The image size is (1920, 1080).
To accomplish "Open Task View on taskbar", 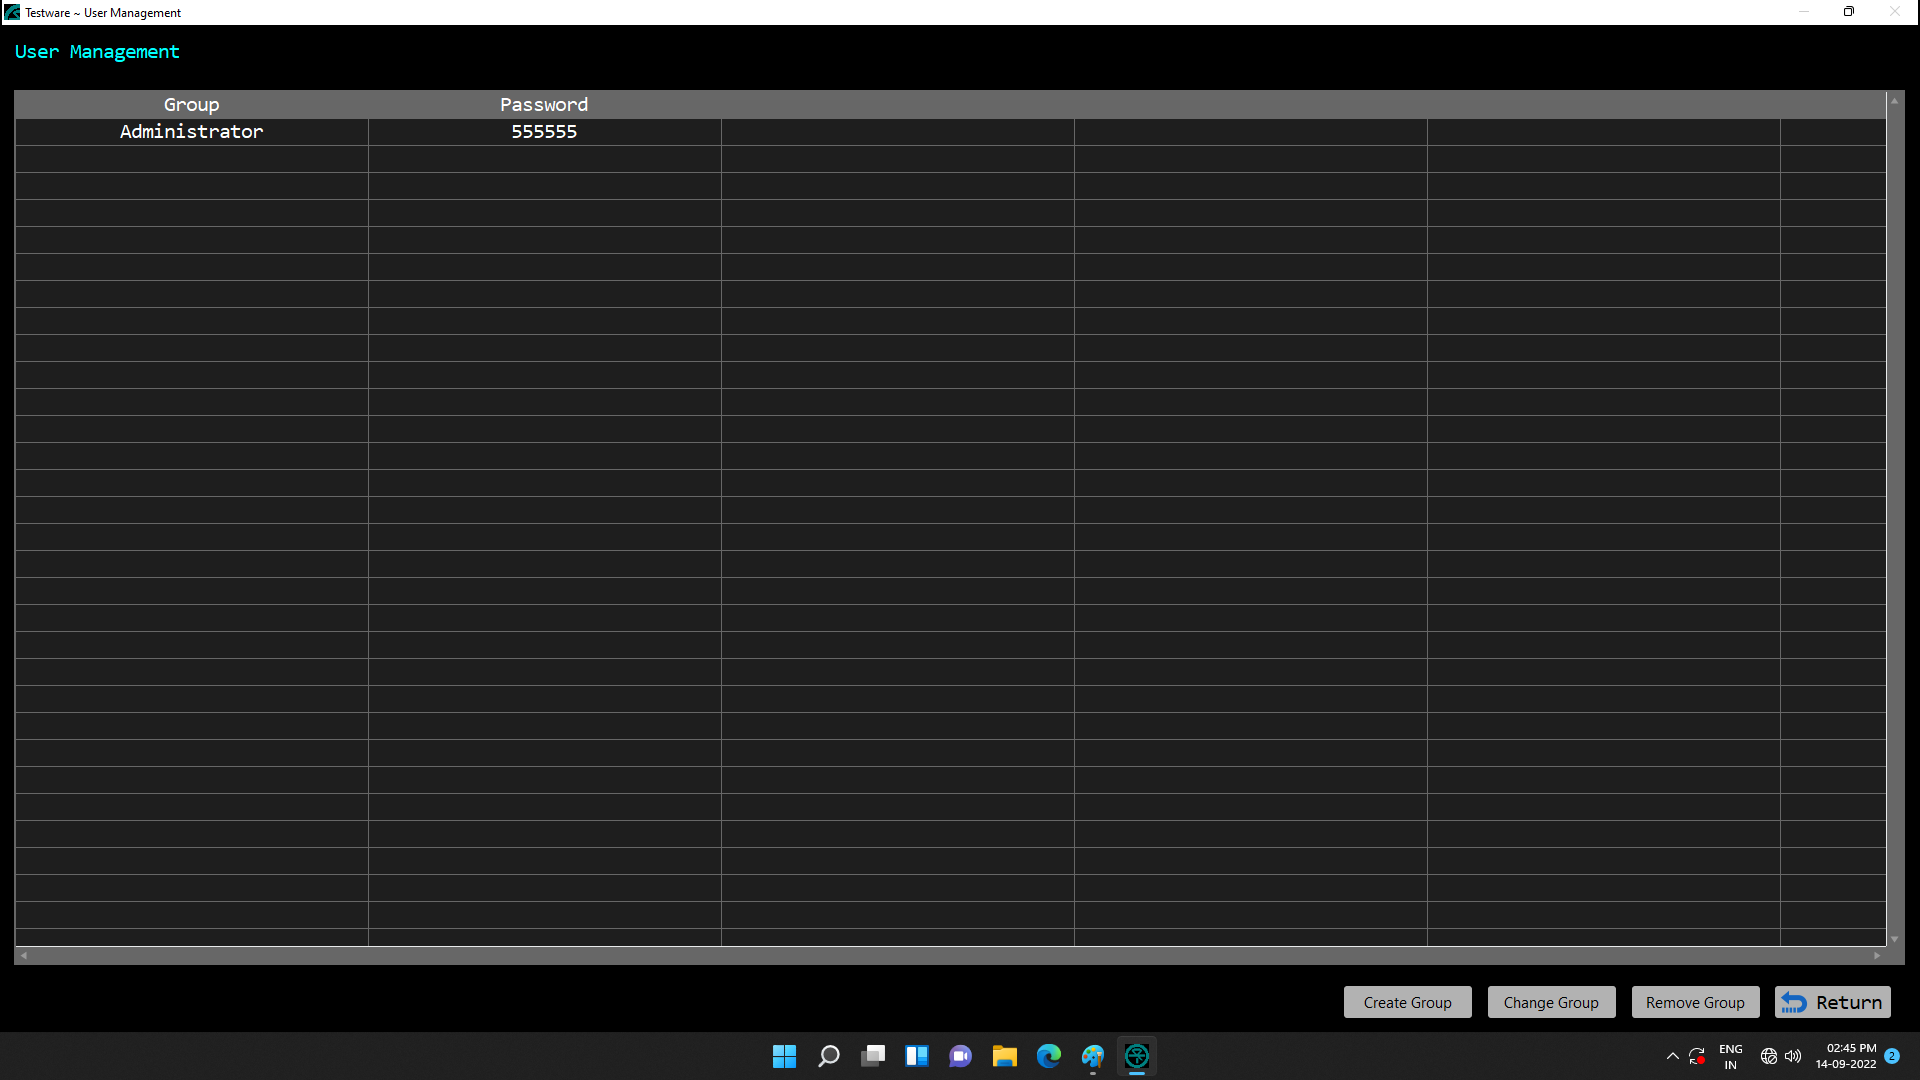I will pyautogui.click(x=873, y=1056).
